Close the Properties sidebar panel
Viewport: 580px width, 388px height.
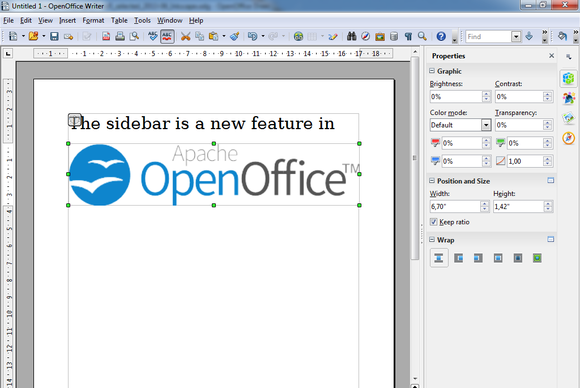[x=552, y=55]
